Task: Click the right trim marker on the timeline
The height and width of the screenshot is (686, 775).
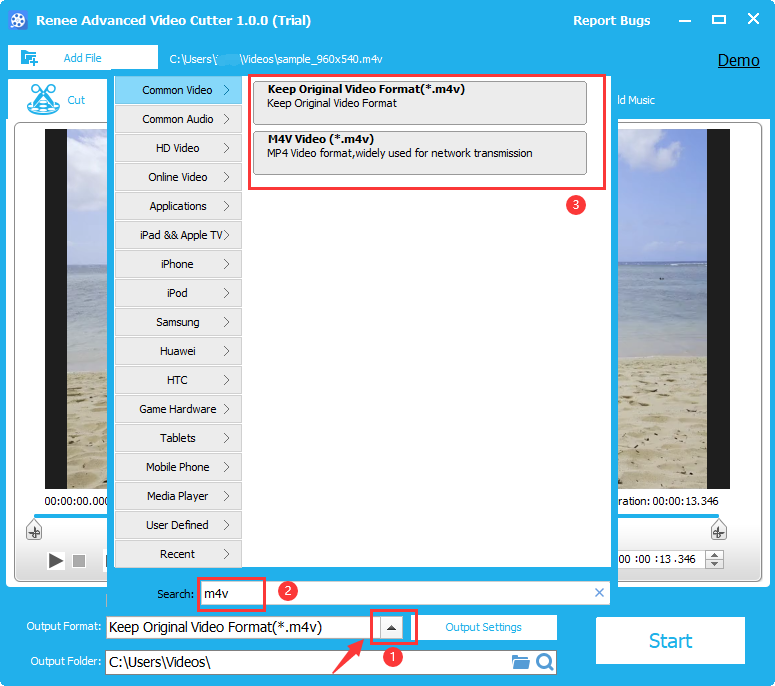Action: 717,530
